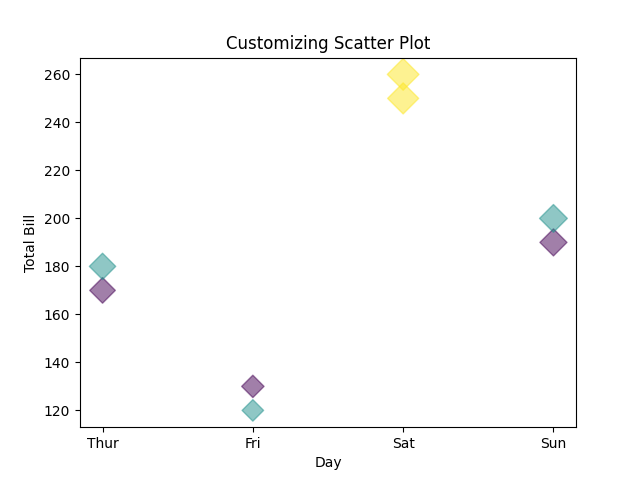The image size is (640, 480).
Task: Click the upper yellow diamond at 260
Action: [402, 73]
